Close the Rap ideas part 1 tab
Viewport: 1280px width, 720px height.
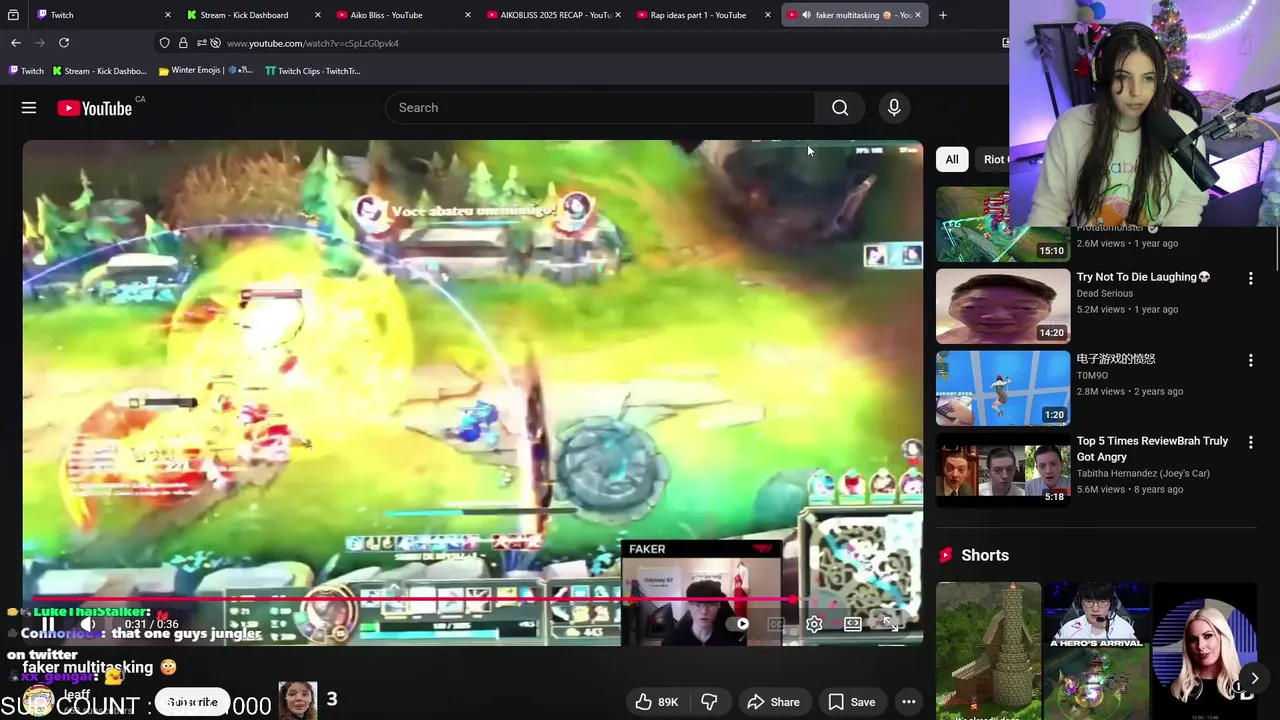coord(768,15)
